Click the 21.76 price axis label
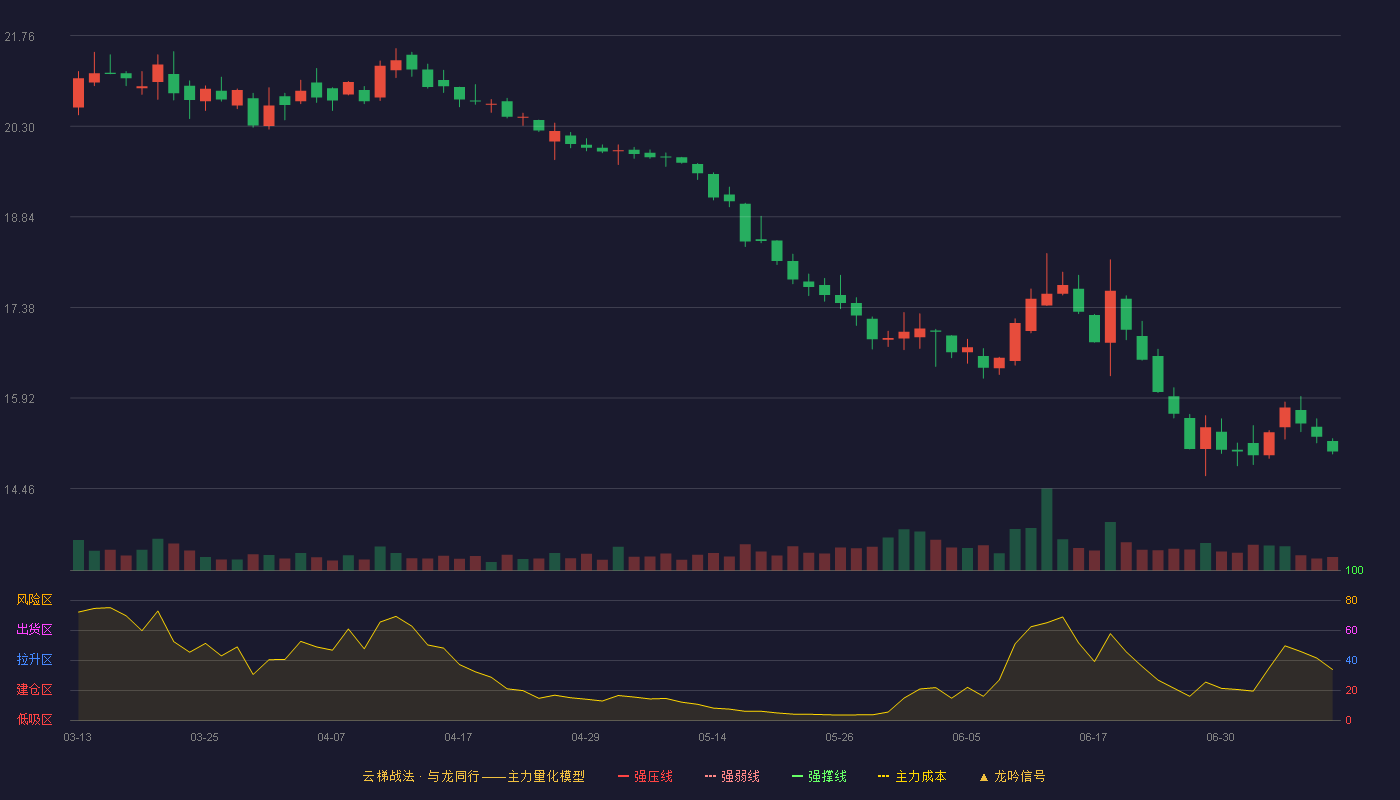 [x=19, y=37]
